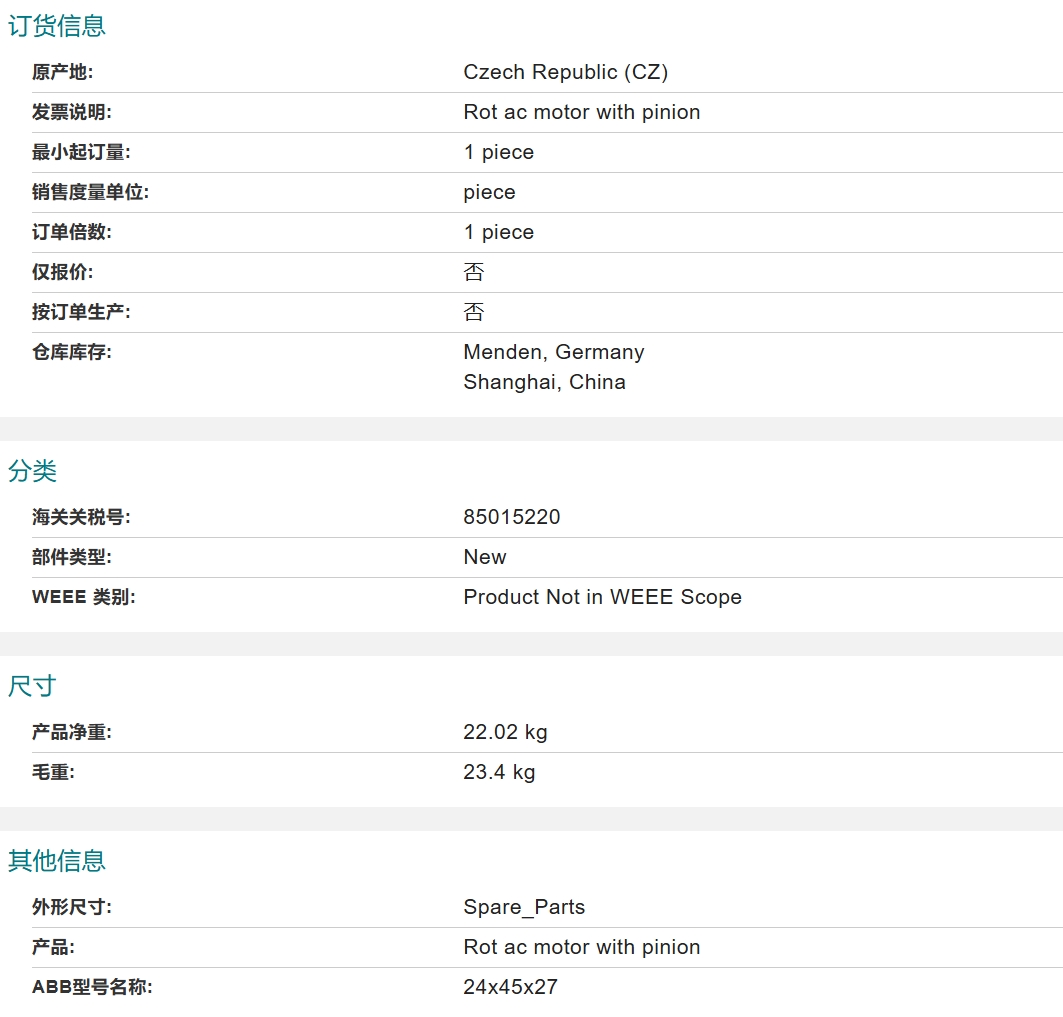
Task: Select the 24x45x27 ABB type designation
Action: coord(510,986)
